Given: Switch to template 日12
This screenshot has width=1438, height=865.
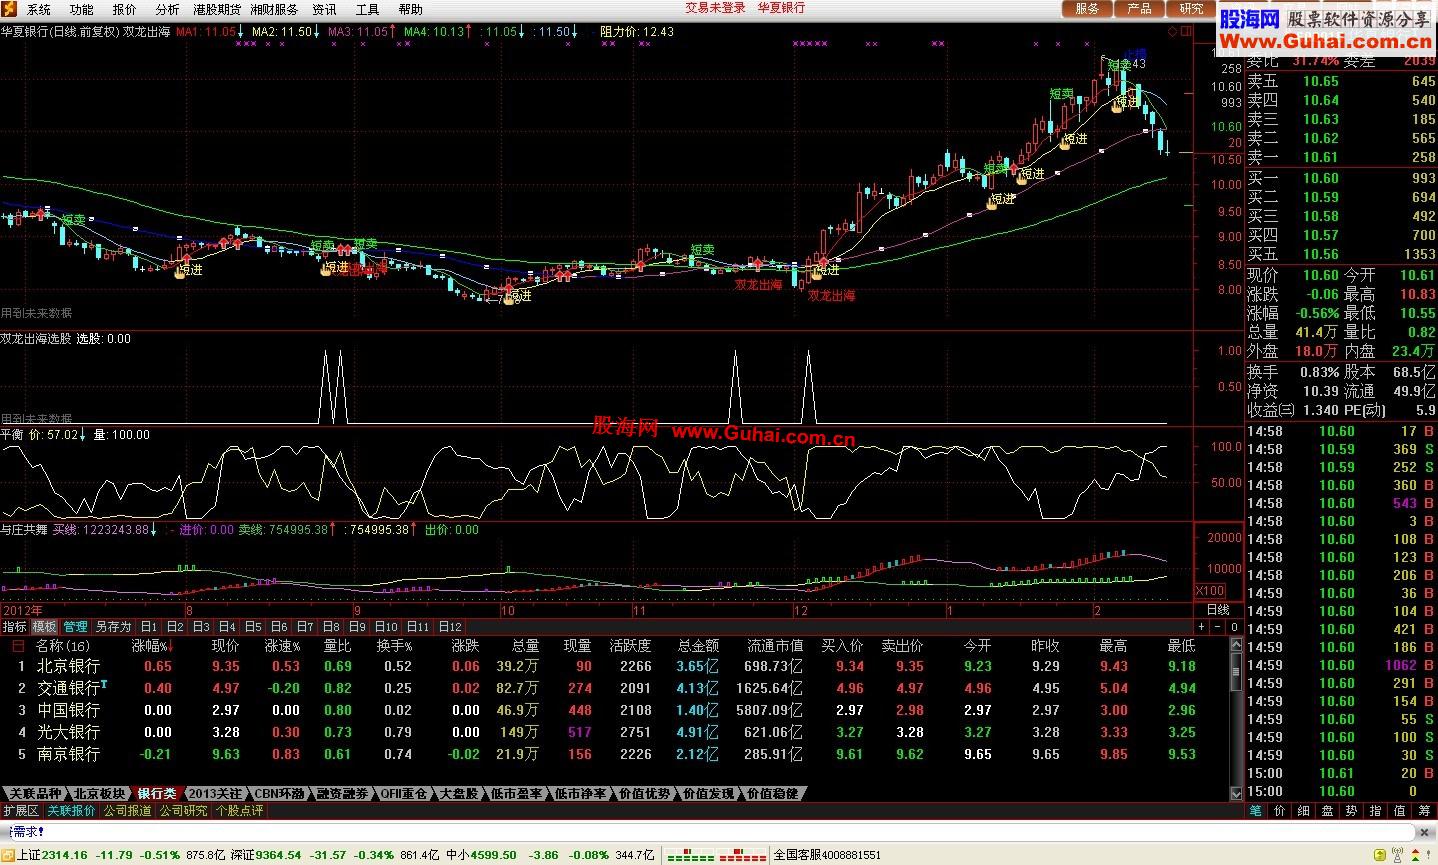Looking at the screenshot, I should point(450,627).
